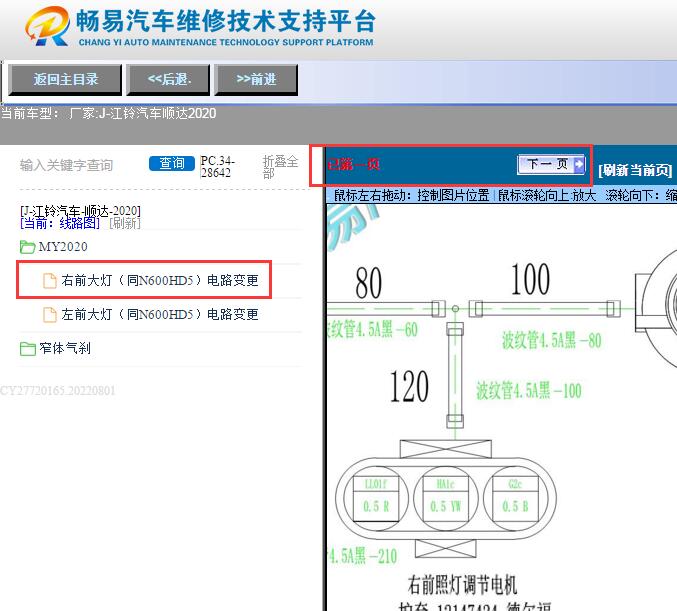Click the 已第一页 status text
The height and width of the screenshot is (611, 677).
pyautogui.click(x=353, y=165)
